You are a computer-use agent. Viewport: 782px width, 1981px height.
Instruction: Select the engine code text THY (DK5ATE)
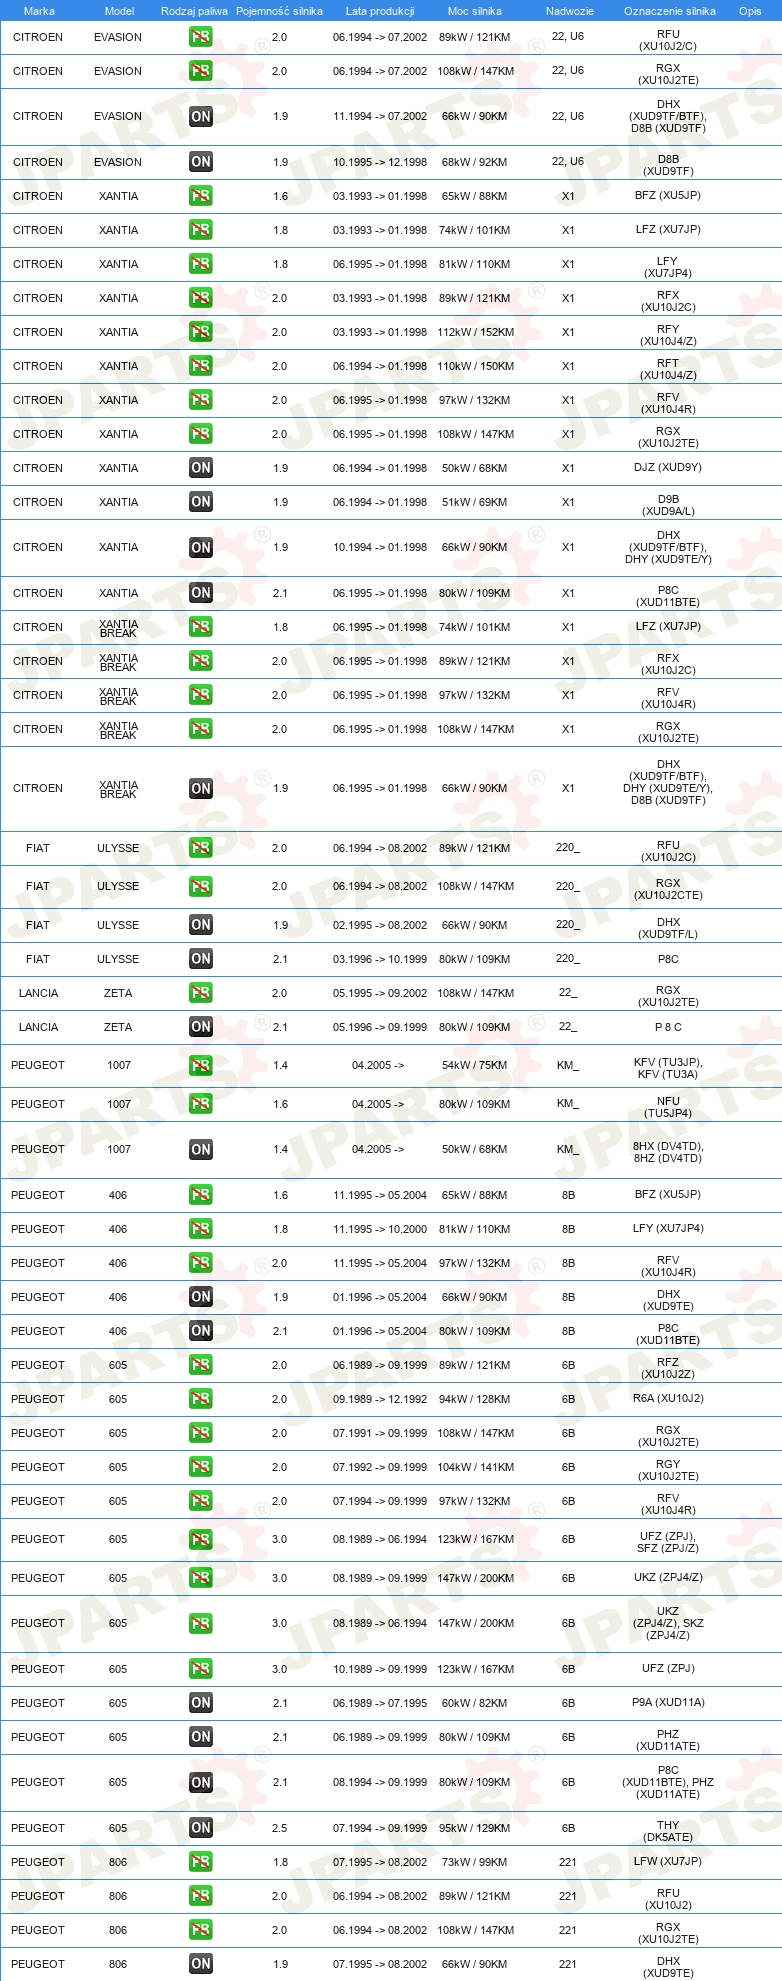tap(668, 1831)
